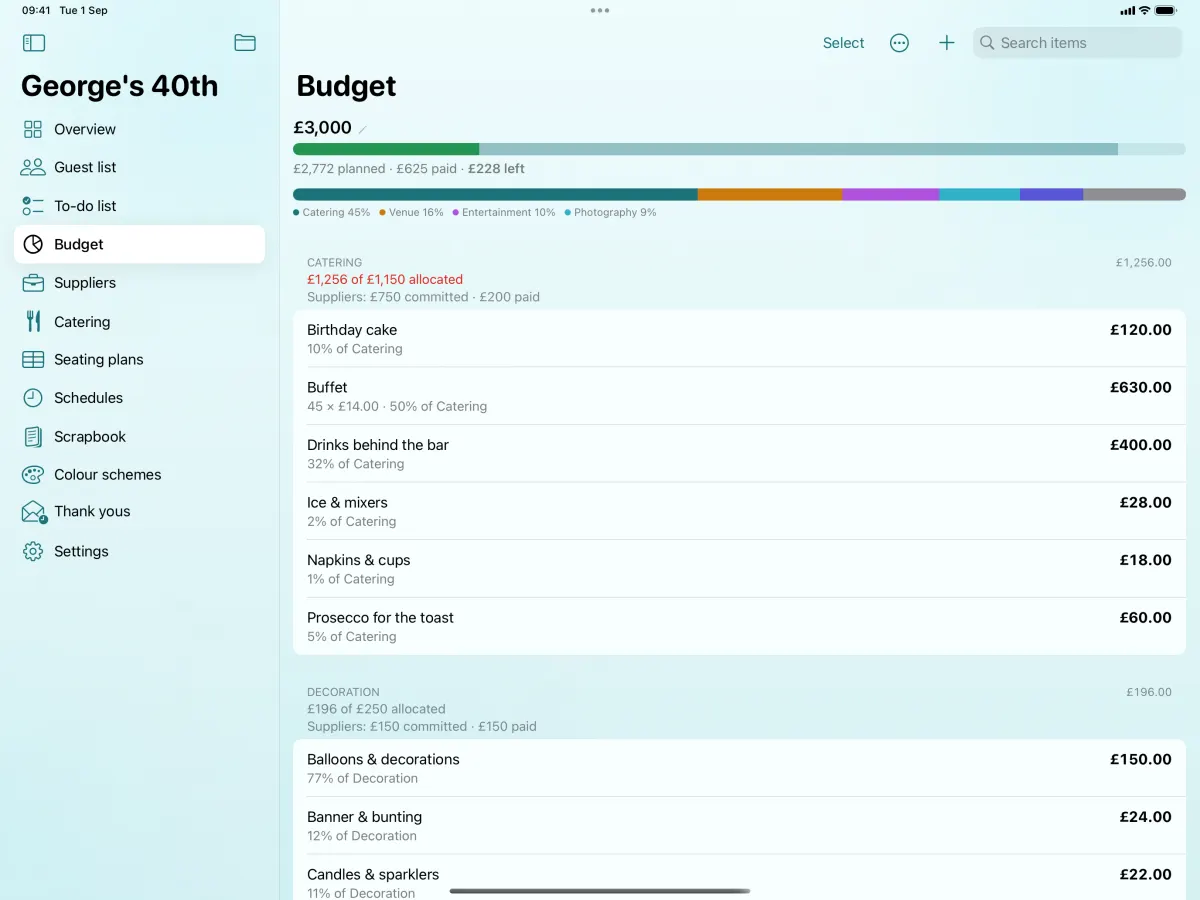Click the teal Catering segment of category bar
Screen dimensions: 1200x900
pos(495,194)
